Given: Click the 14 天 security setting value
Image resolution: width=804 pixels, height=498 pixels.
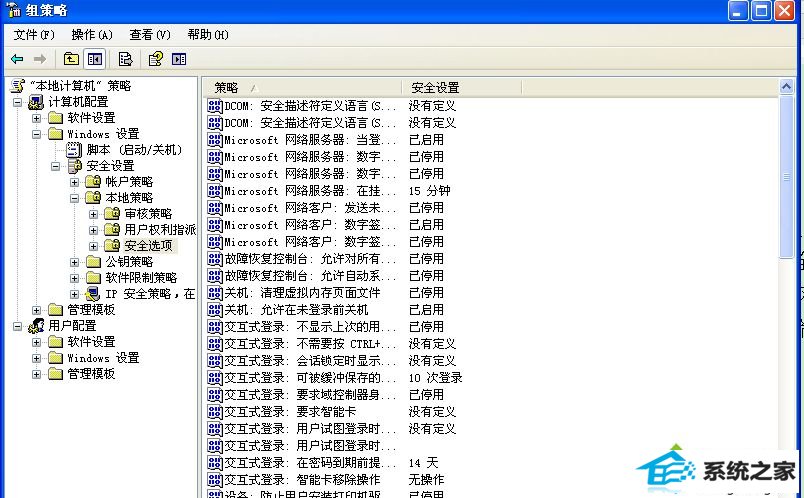Looking at the screenshot, I should (x=424, y=463).
